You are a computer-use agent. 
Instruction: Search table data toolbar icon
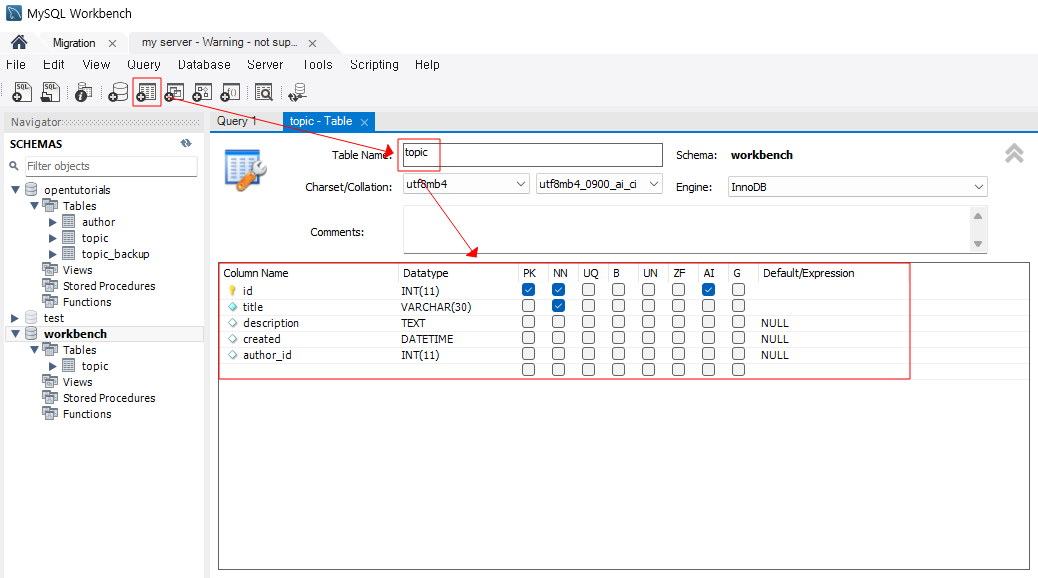click(x=263, y=92)
